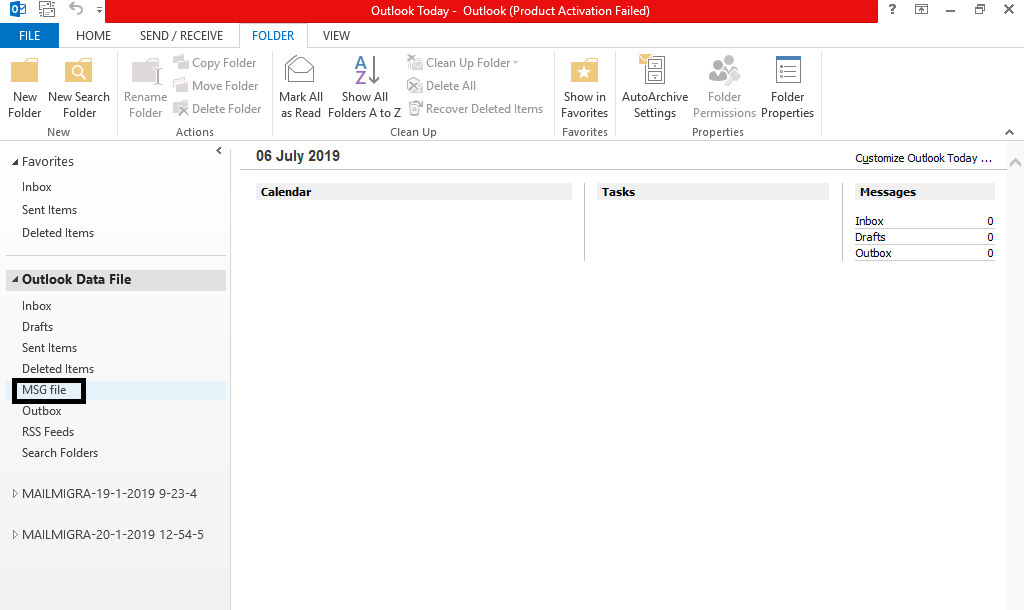Image resolution: width=1024 pixels, height=610 pixels.
Task: Open Clean Up Folder dropdown
Action: pos(462,63)
